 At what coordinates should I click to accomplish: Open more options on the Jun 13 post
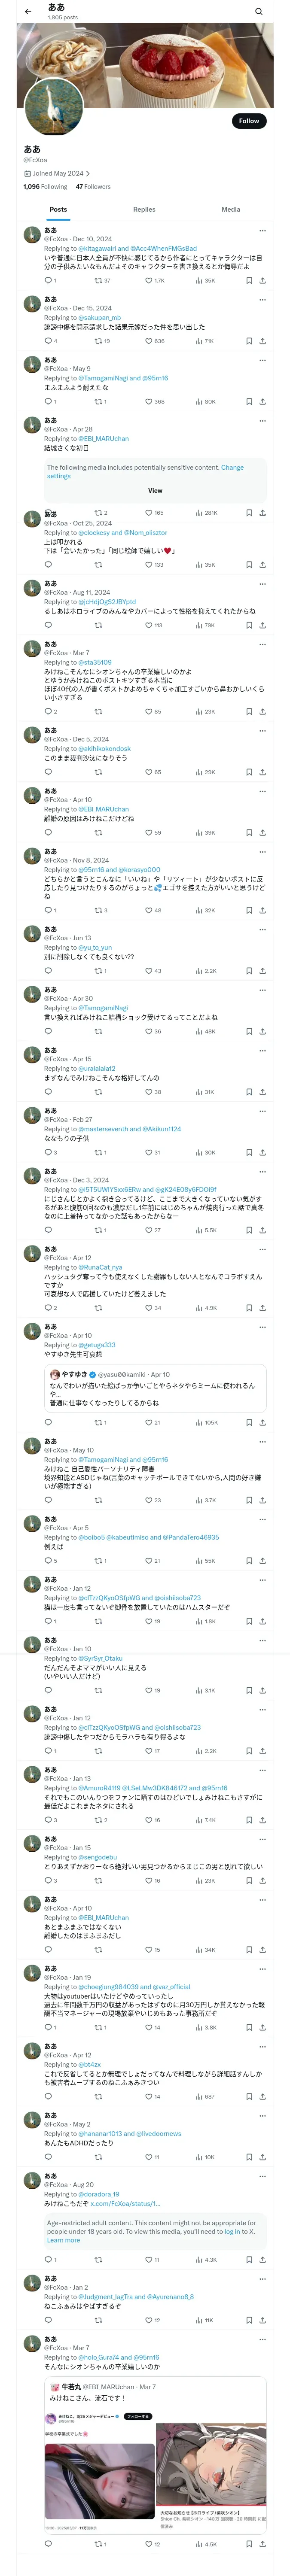(x=262, y=930)
